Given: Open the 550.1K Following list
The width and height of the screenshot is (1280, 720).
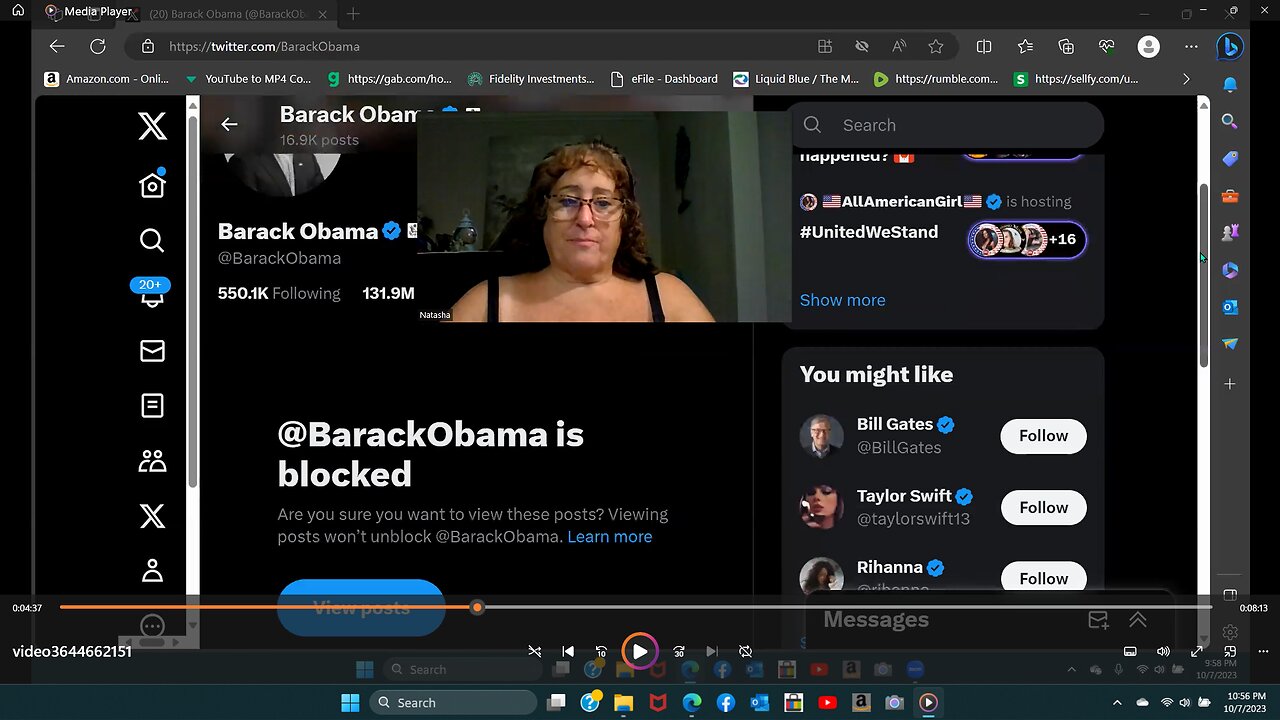Looking at the screenshot, I should (279, 293).
